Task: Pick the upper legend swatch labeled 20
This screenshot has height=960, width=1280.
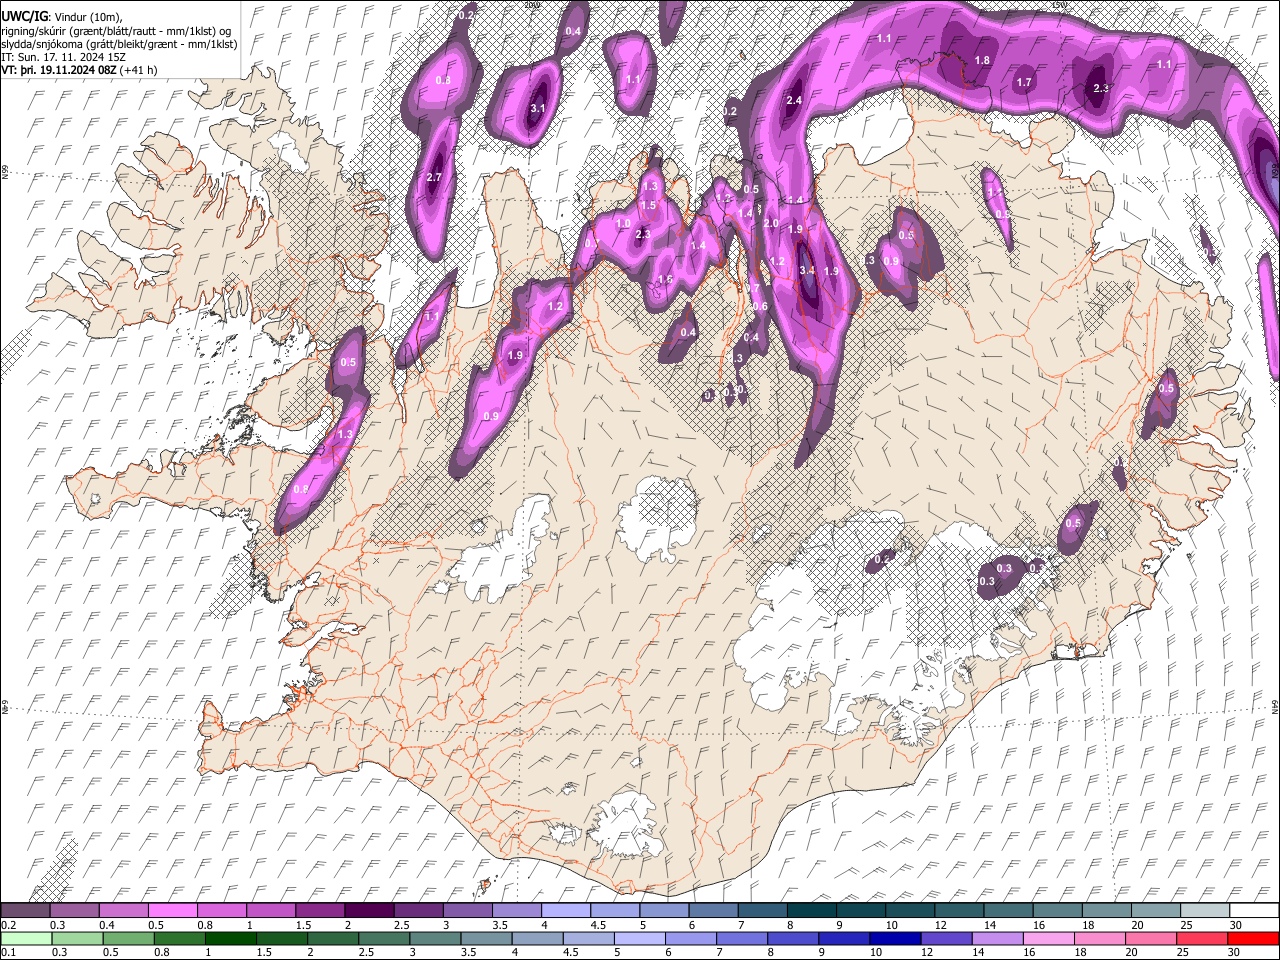Action: point(1156,910)
